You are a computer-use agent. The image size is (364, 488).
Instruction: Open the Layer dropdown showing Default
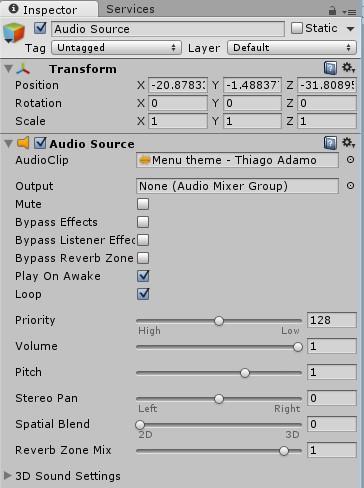pos(292,48)
